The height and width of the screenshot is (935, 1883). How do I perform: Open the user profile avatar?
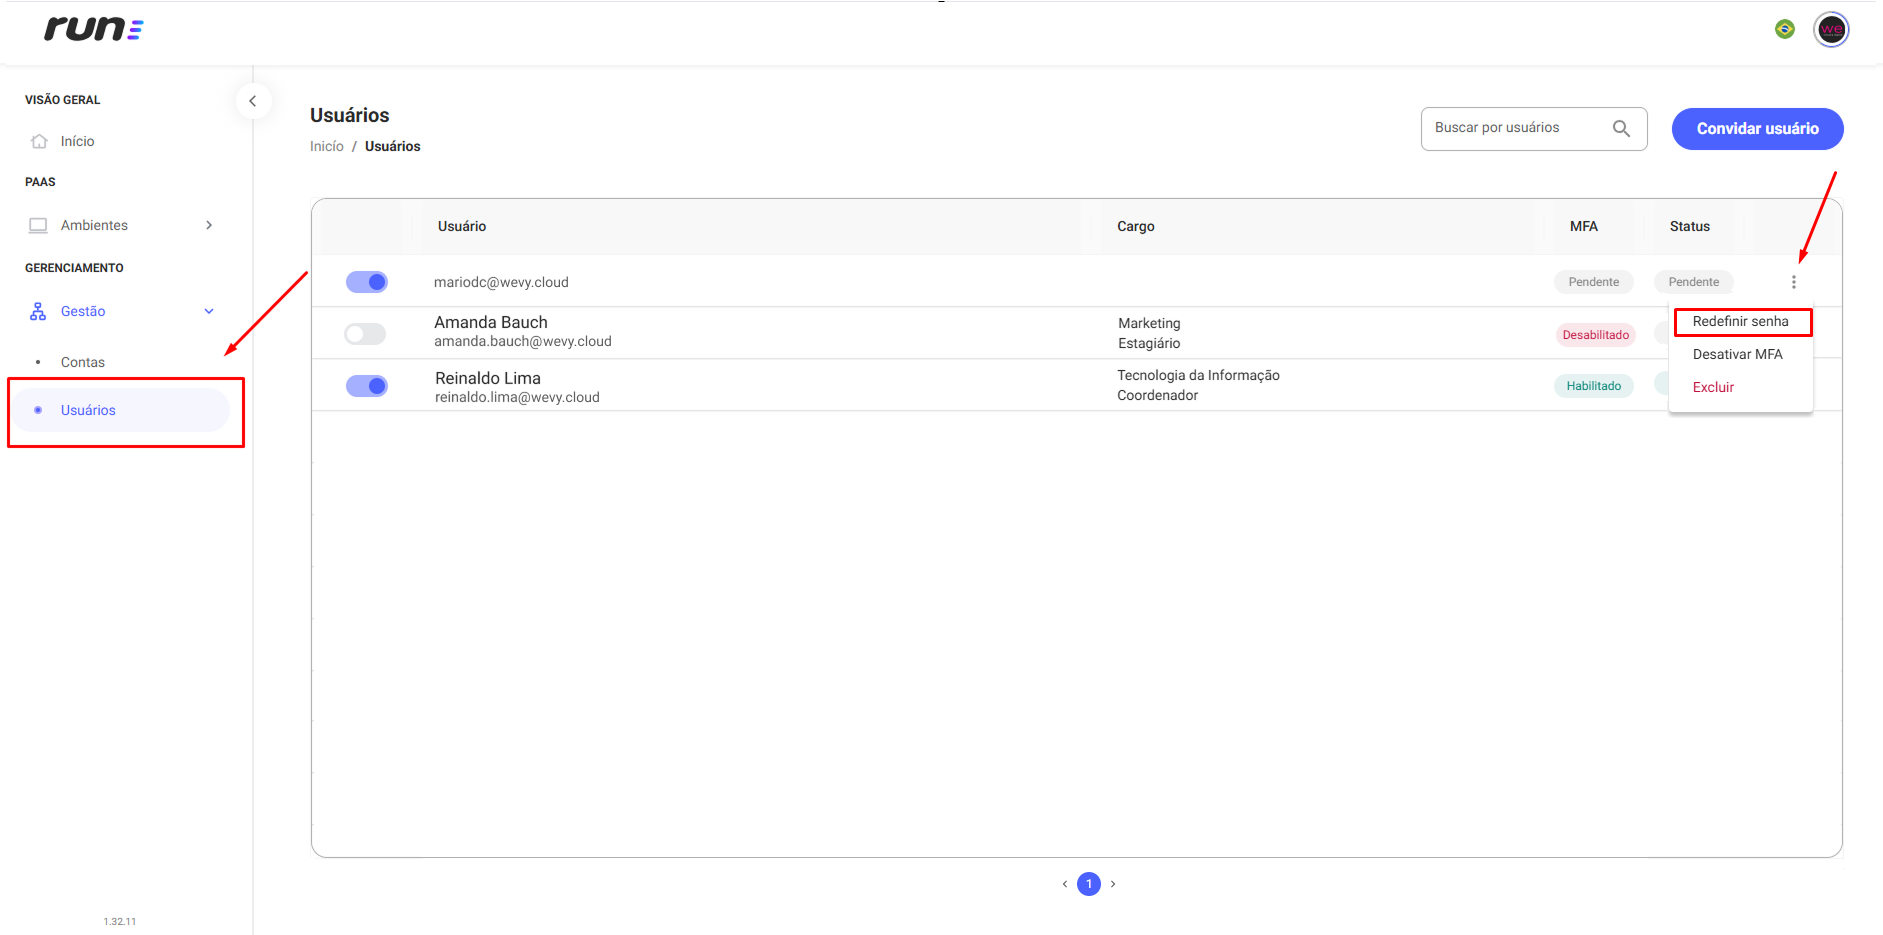click(1831, 29)
